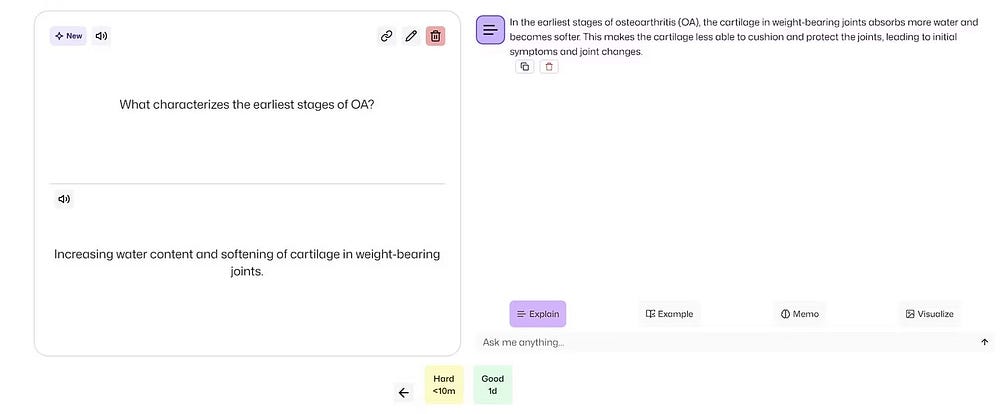Click the question text about OA stages
This screenshot has width=1000, height=414.
pos(247,104)
